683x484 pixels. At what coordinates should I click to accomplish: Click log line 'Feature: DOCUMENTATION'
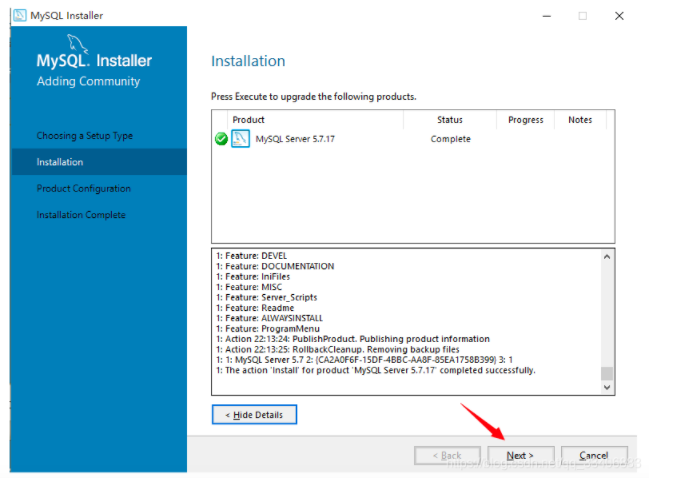(x=275, y=266)
